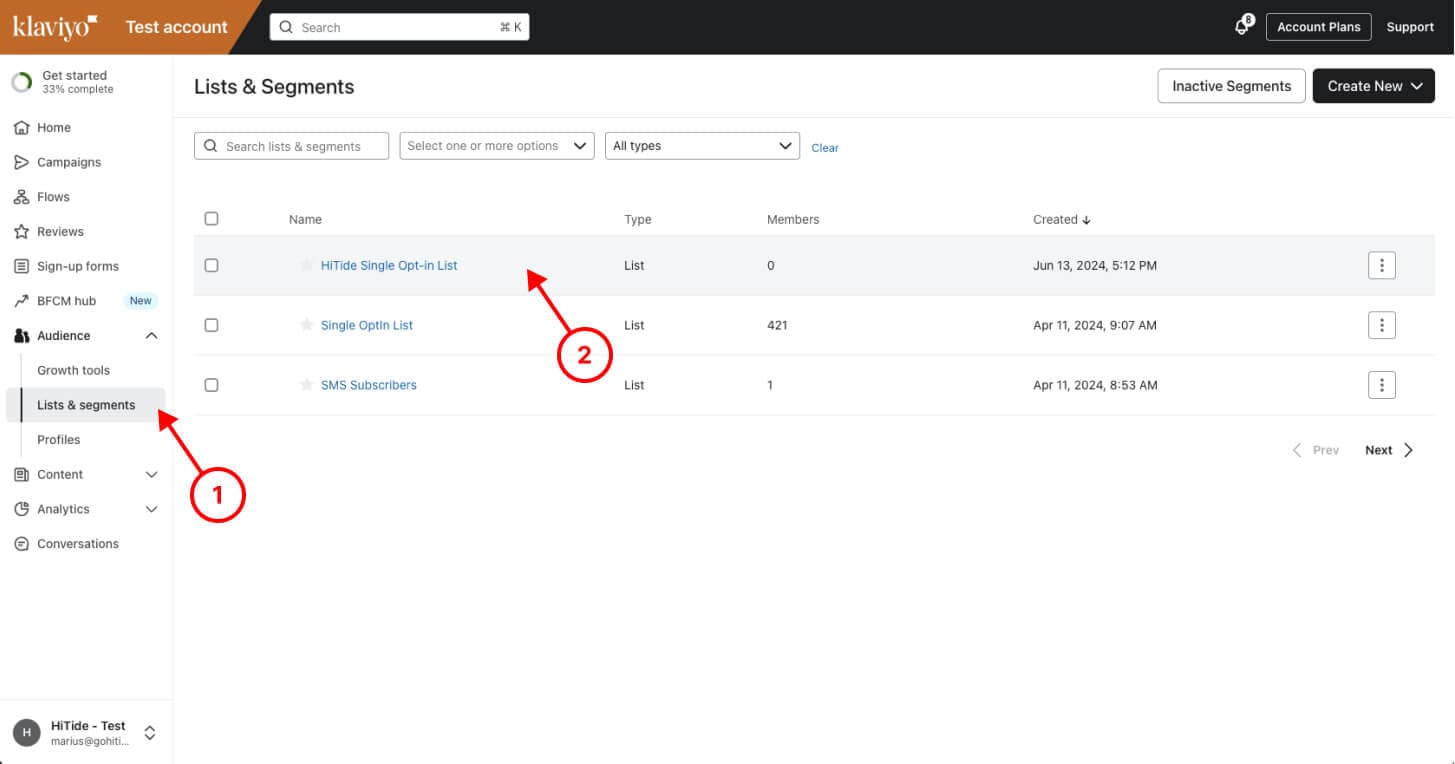1455x764 pixels.
Task: Click the Analytics pie chart icon
Action: [21, 509]
